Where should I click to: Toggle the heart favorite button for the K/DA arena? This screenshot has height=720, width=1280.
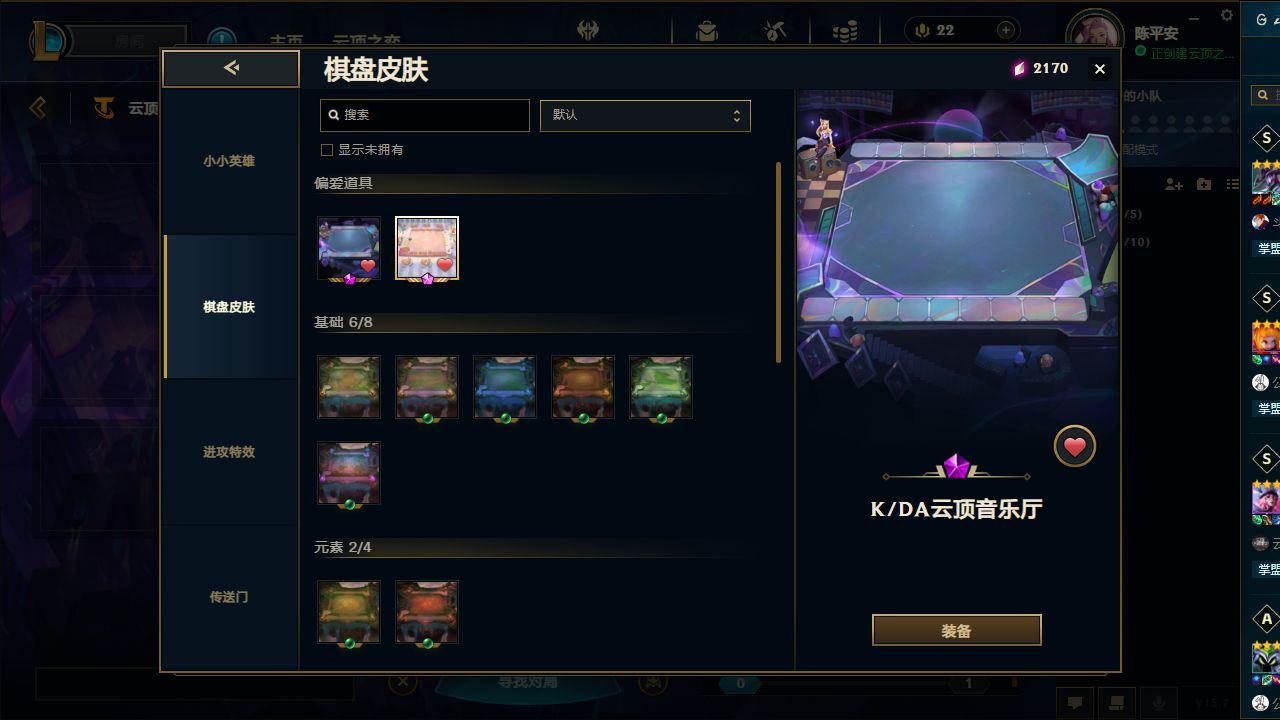(x=1075, y=447)
